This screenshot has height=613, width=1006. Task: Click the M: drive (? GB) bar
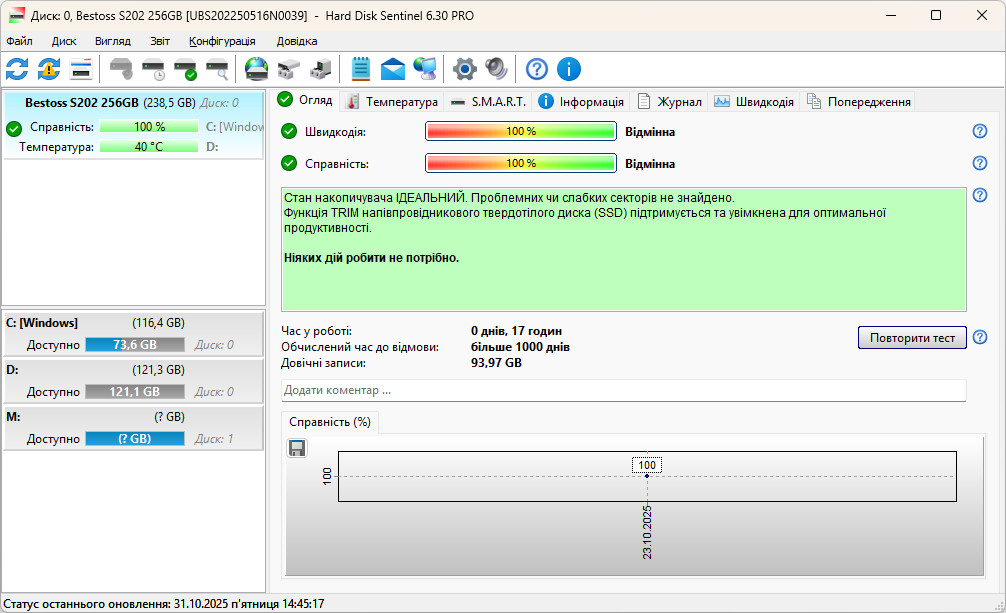pos(135,438)
